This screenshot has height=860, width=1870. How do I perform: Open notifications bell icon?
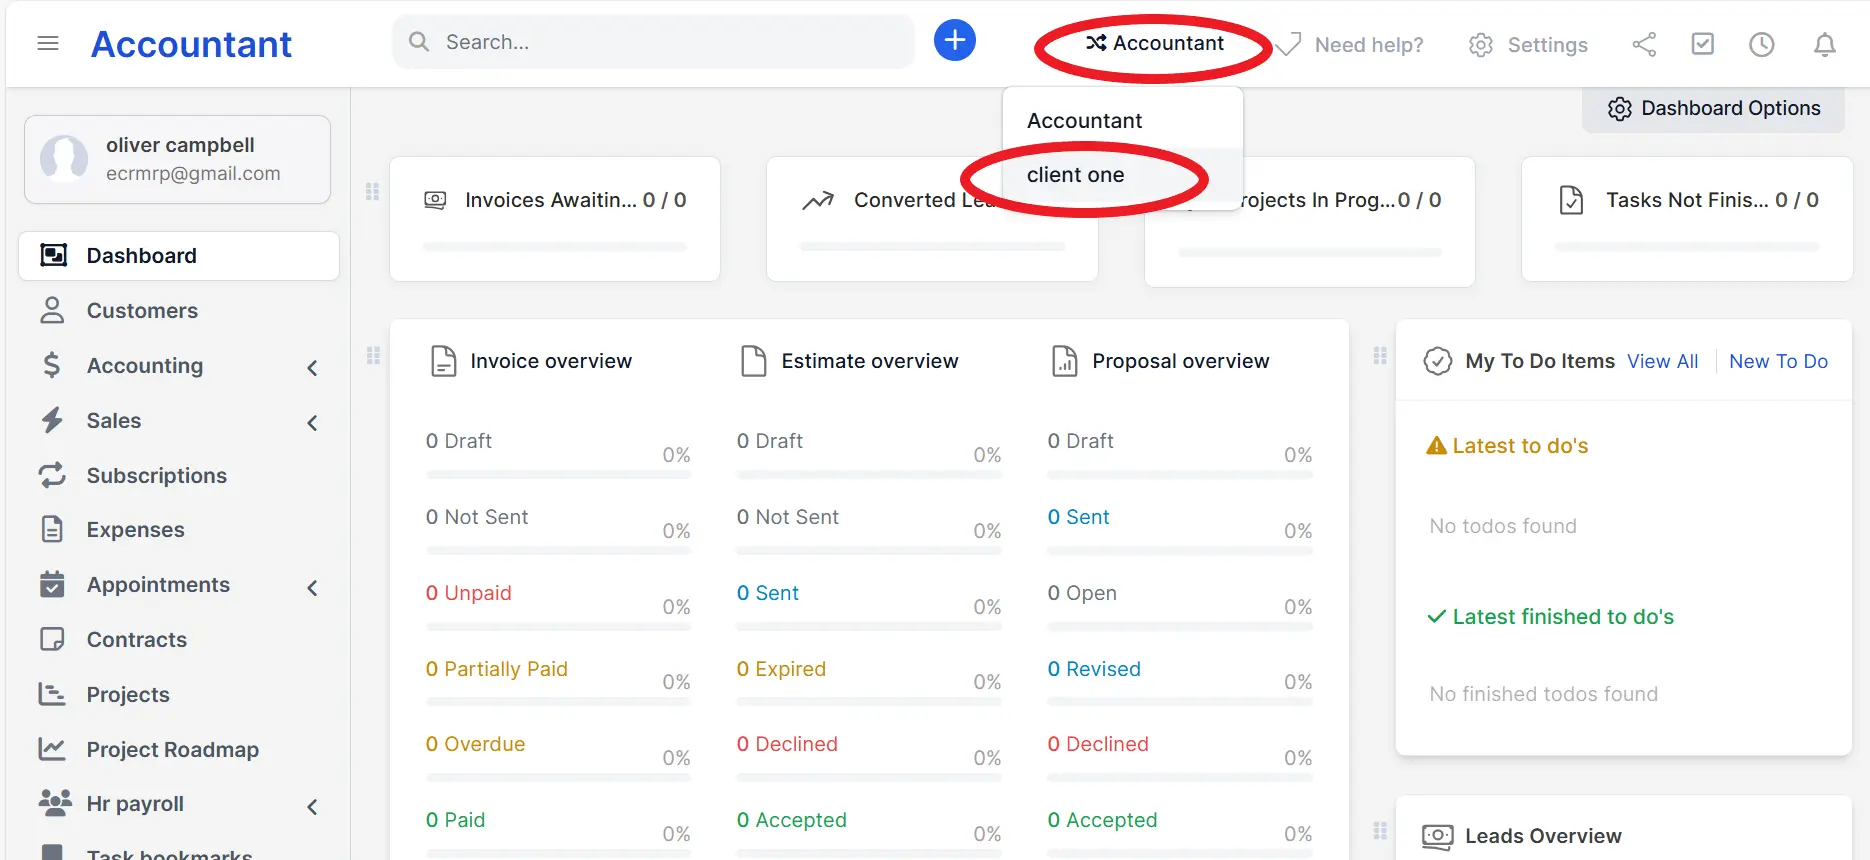click(1824, 45)
